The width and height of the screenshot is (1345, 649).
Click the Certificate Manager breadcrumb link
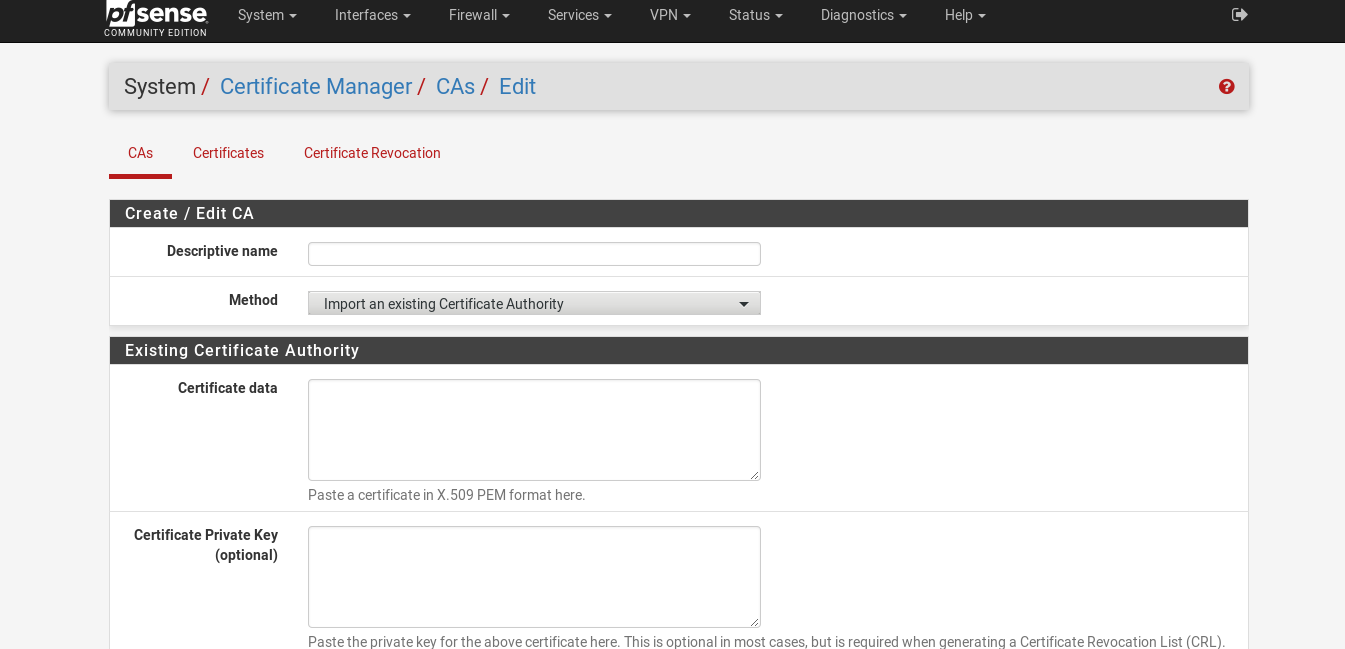click(316, 87)
